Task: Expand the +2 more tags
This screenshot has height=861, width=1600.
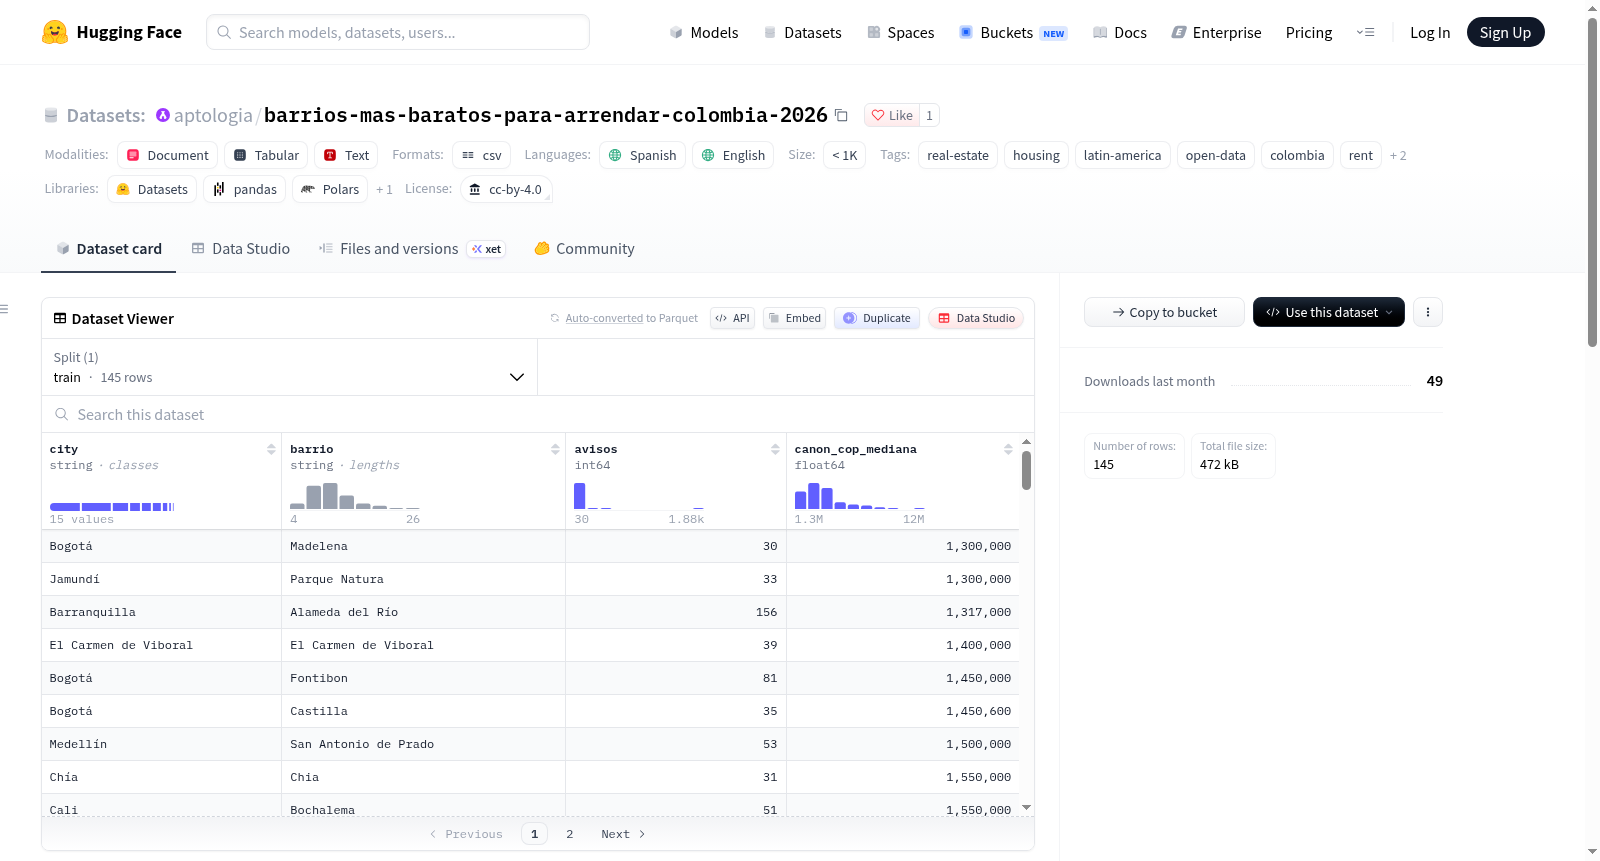Action: (1398, 155)
